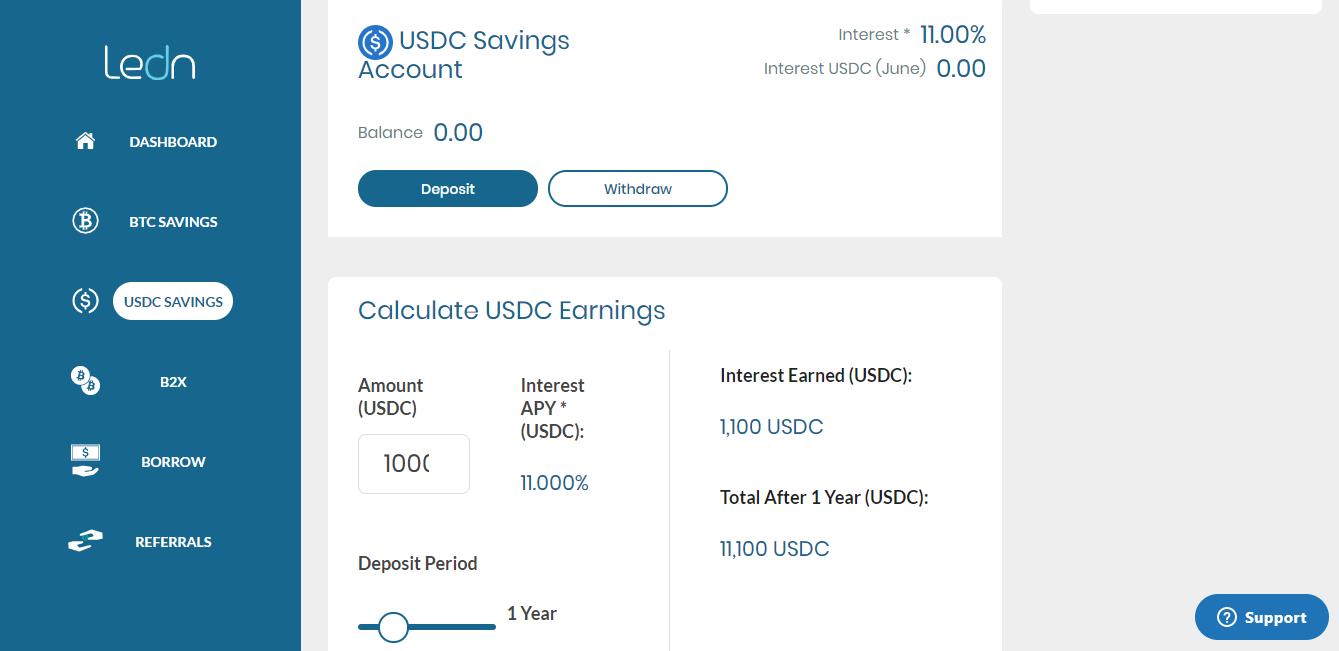Select the USDC Savings menu item
Screen dimensions: 1339x651
(173, 302)
